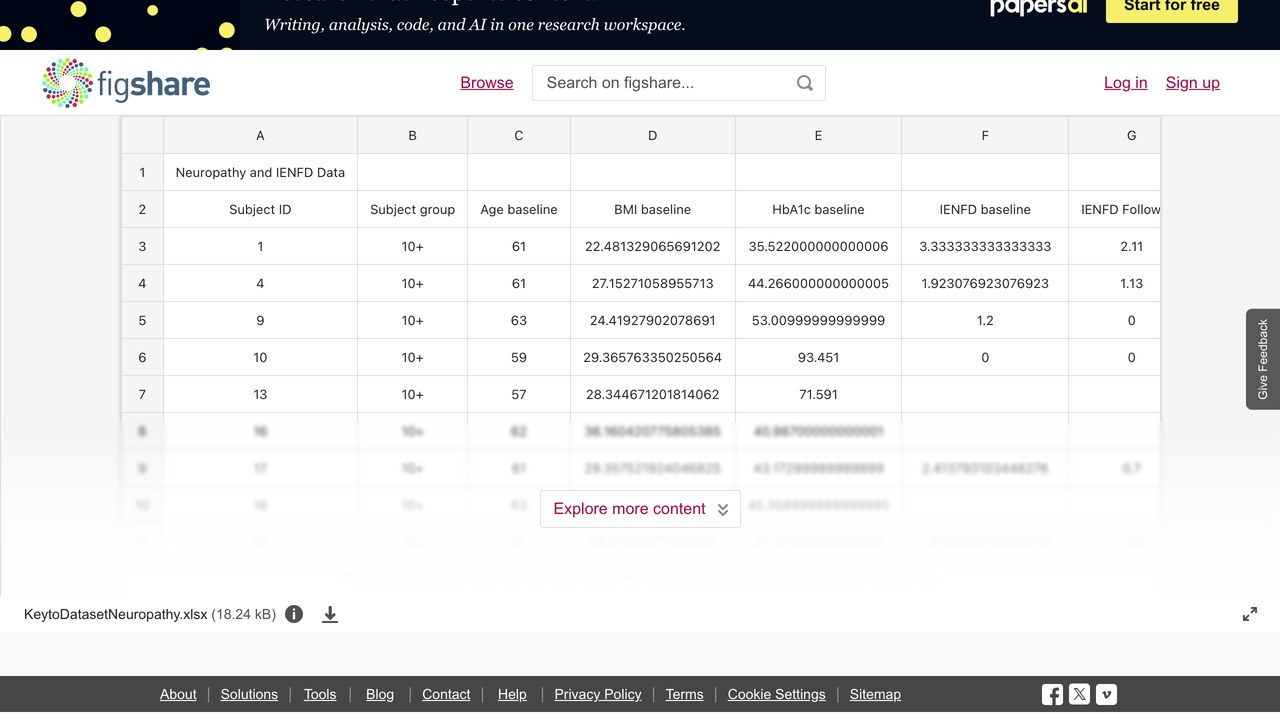Viewport: 1280px width, 720px height.
Task: Click the cell value 22.481329065691202
Action: 653,246
